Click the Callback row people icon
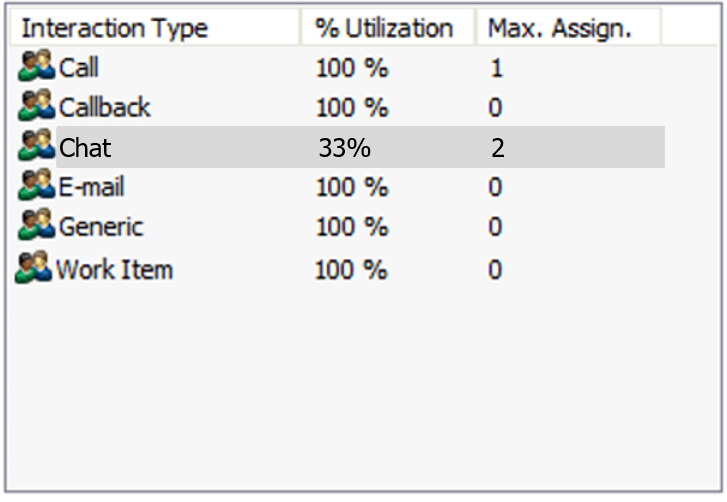 tap(36, 106)
